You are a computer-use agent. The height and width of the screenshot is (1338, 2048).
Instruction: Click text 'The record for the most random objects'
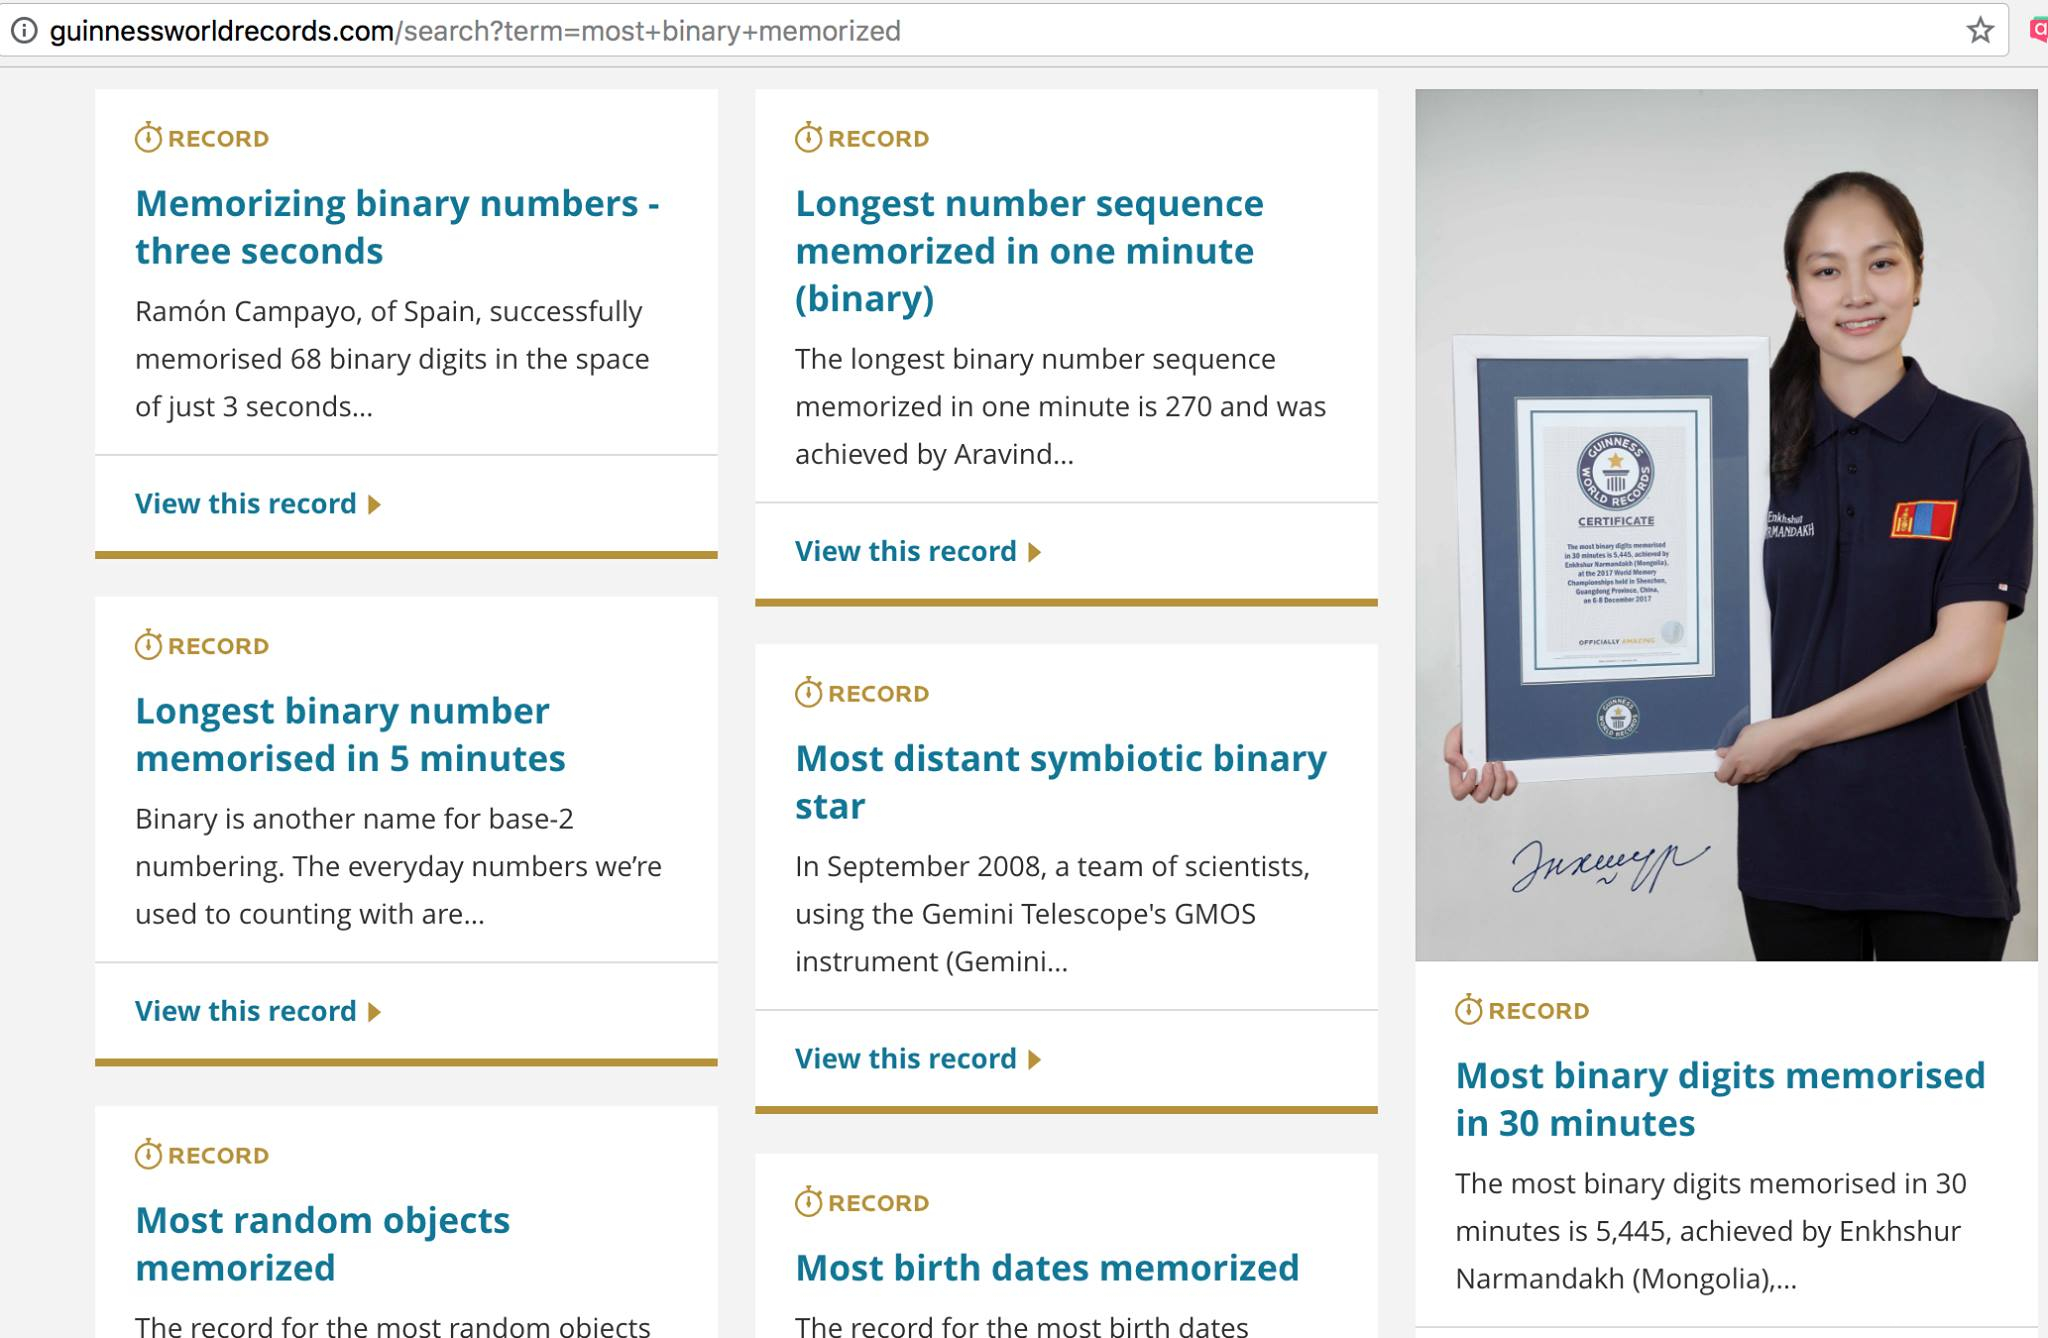pyautogui.click(x=393, y=1326)
